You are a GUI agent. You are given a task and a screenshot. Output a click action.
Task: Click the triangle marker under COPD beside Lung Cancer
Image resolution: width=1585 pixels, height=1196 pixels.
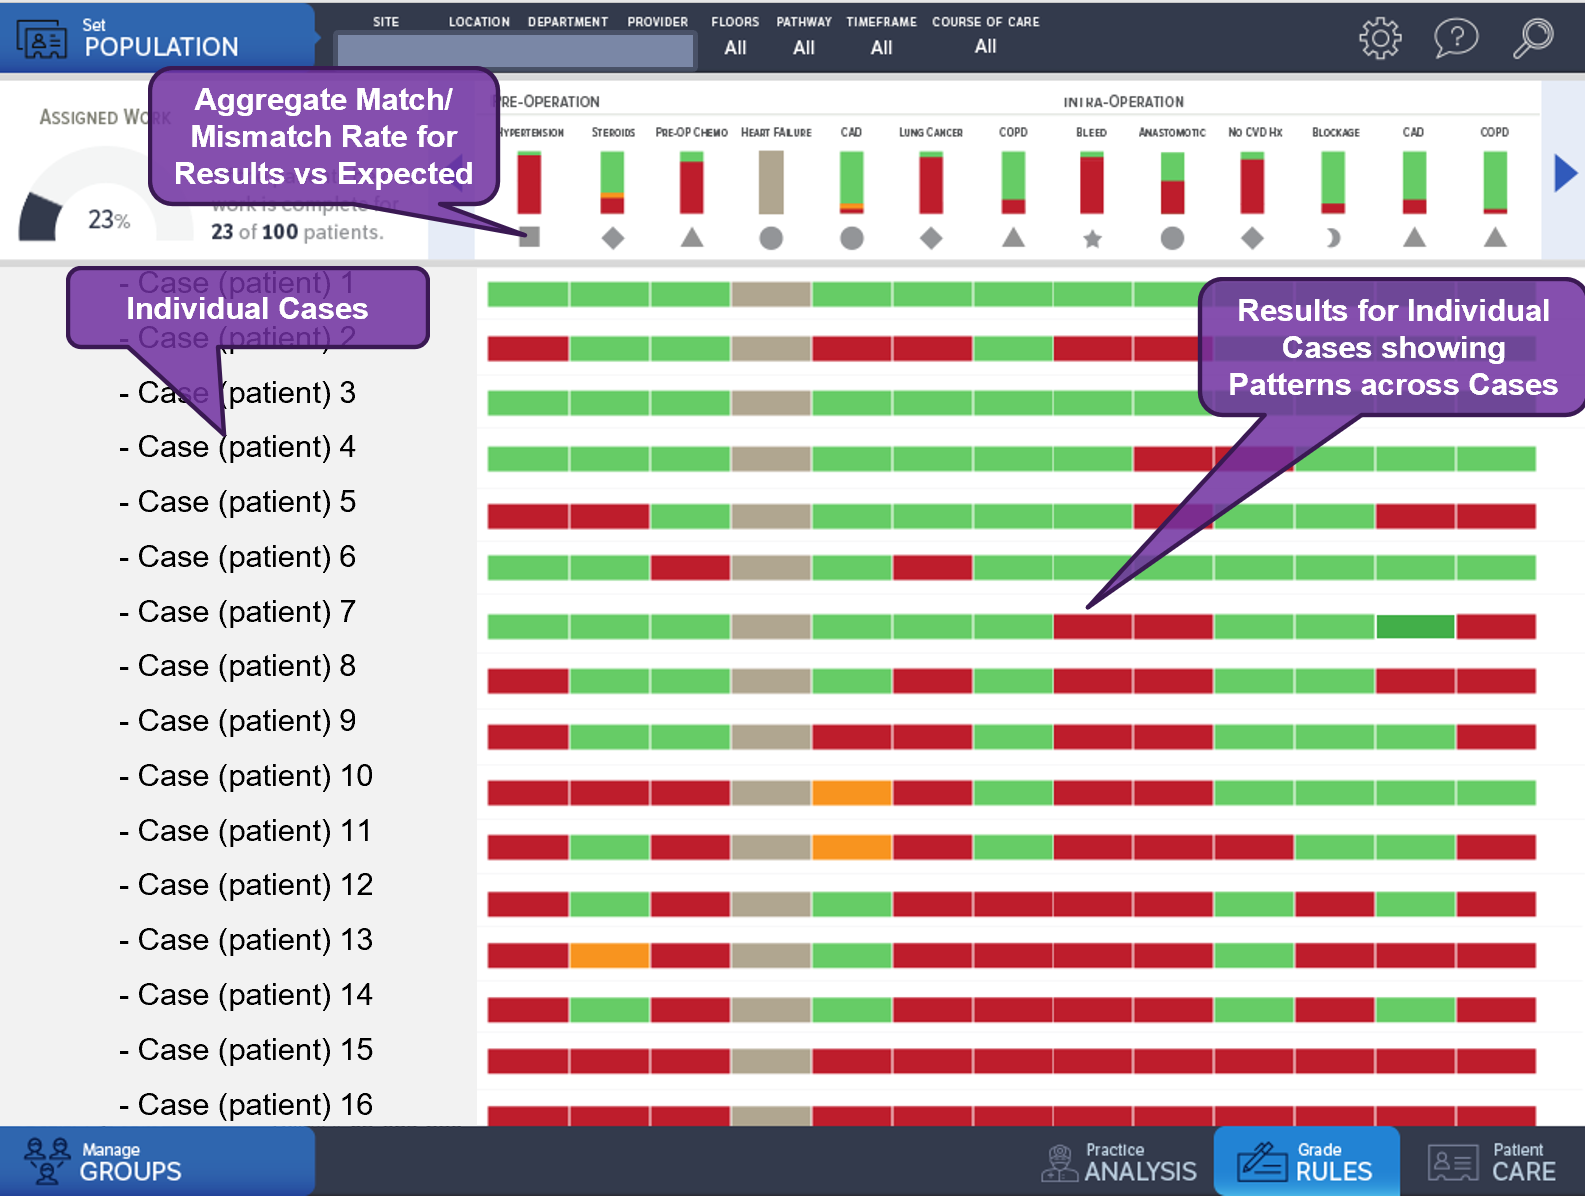coord(1013,237)
